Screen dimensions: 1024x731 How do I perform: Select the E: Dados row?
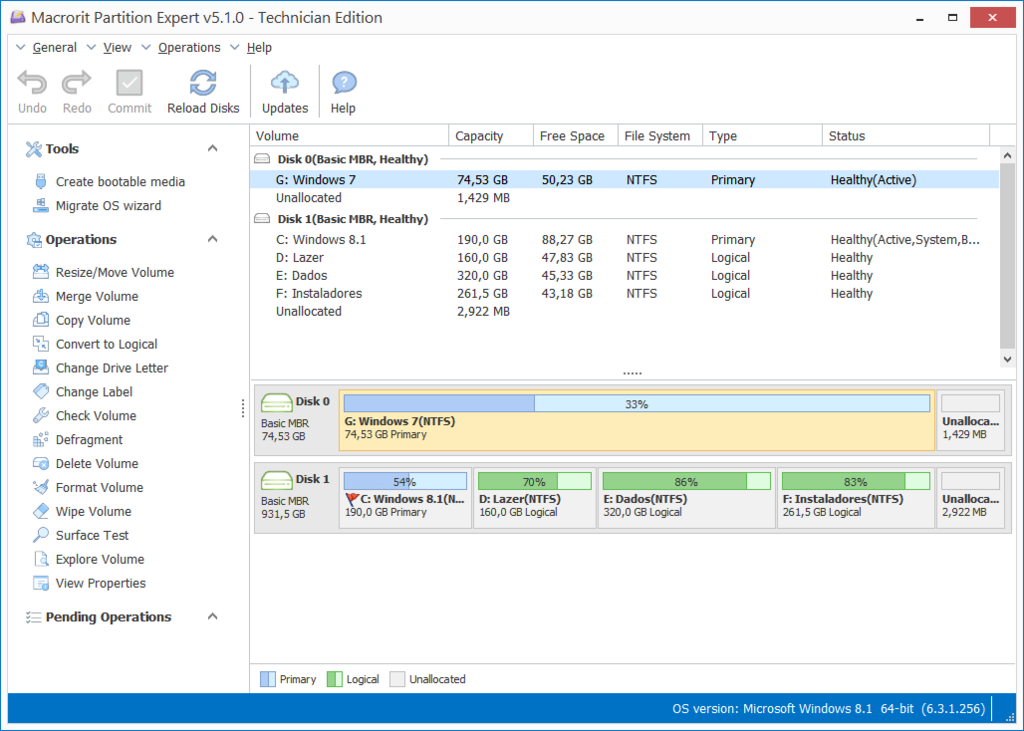click(624, 276)
